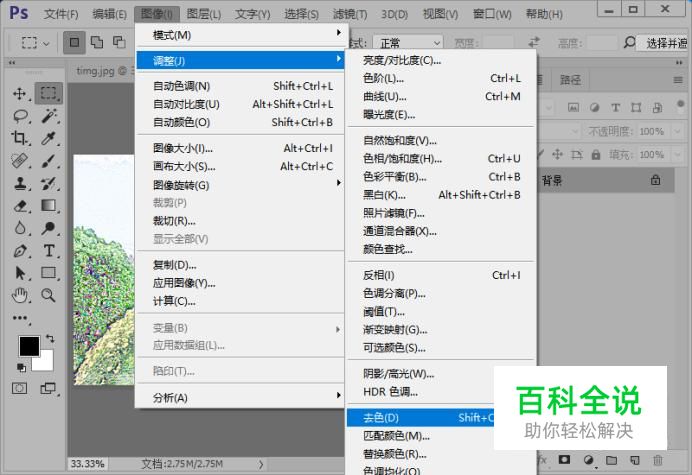Screen dimensions: 692x475
Task: Select the Blur tool
Action: 20,228
